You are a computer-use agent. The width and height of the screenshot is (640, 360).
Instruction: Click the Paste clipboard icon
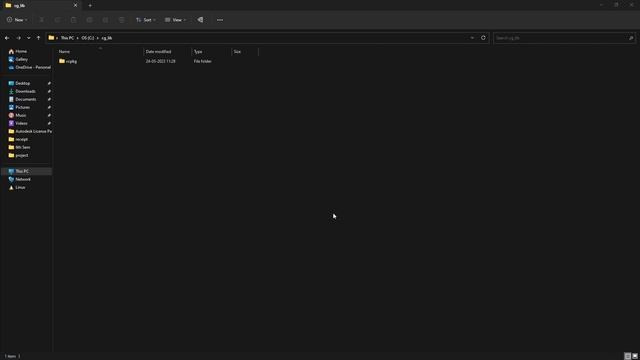73,20
